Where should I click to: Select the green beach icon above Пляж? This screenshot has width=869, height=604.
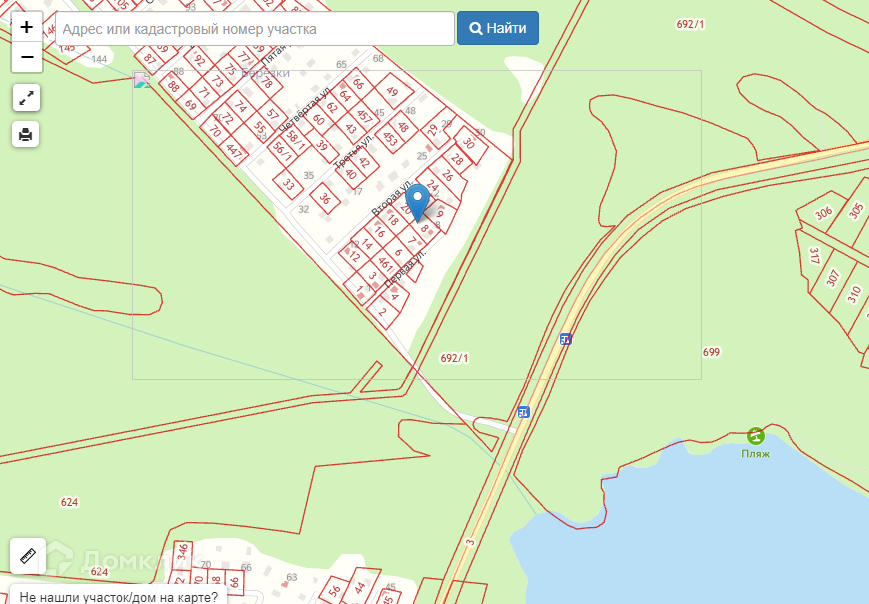pos(755,436)
